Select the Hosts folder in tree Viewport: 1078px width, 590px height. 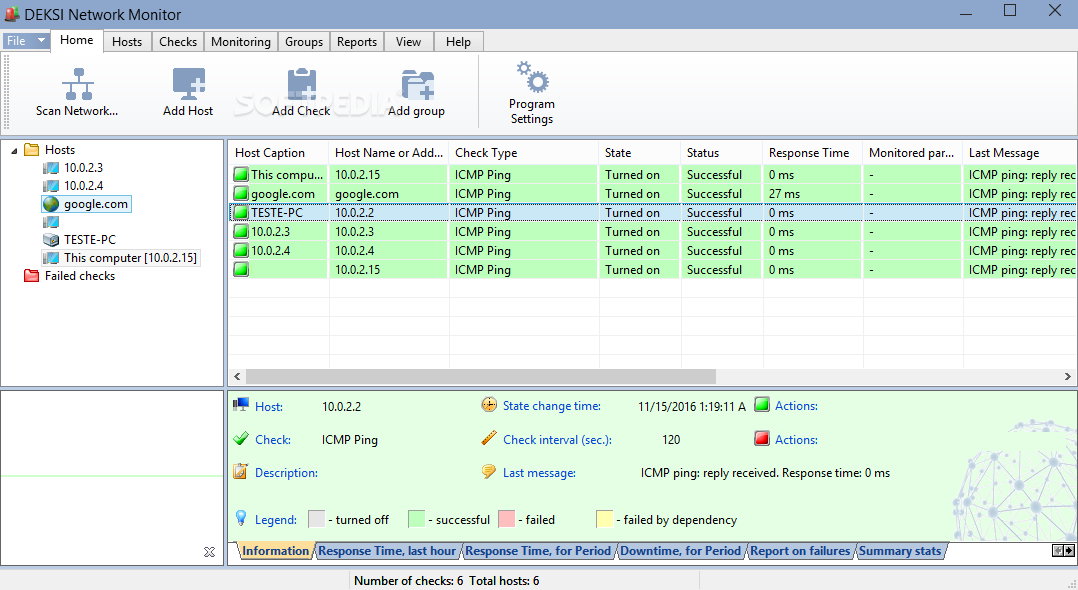click(x=60, y=150)
